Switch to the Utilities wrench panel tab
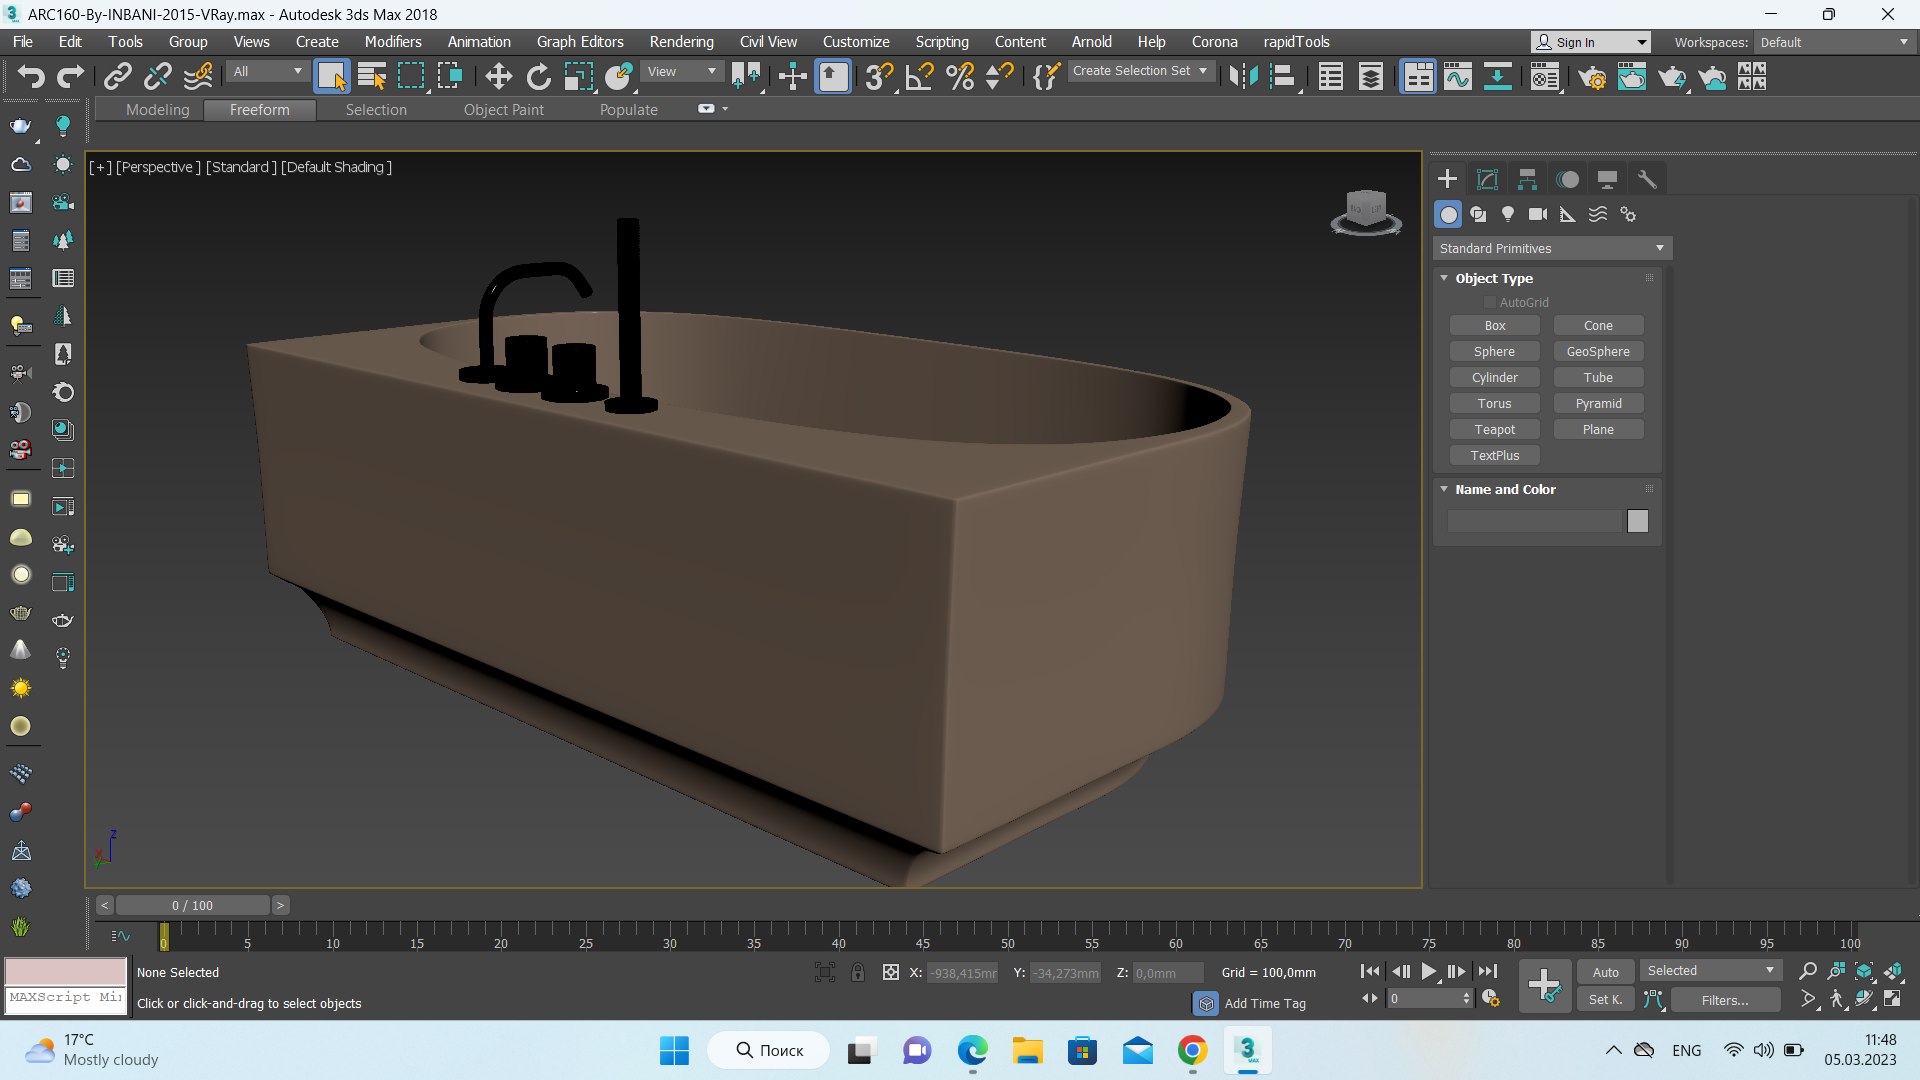Screen dimensions: 1920x1080 point(1647,179)
